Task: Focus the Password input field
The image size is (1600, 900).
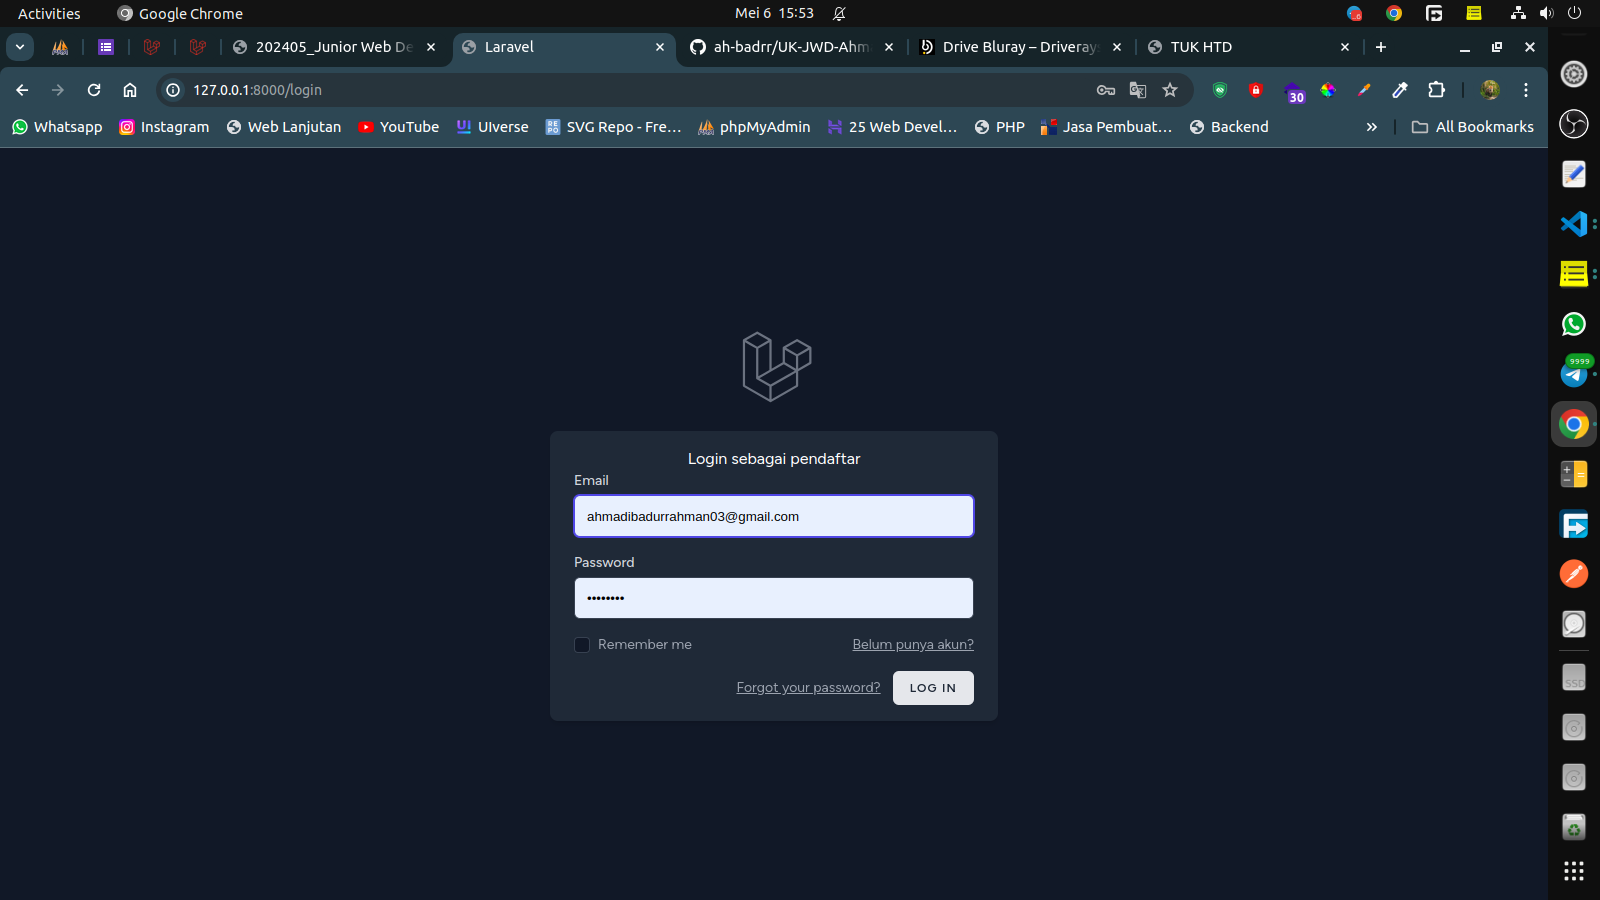Action: pos(774,598)
